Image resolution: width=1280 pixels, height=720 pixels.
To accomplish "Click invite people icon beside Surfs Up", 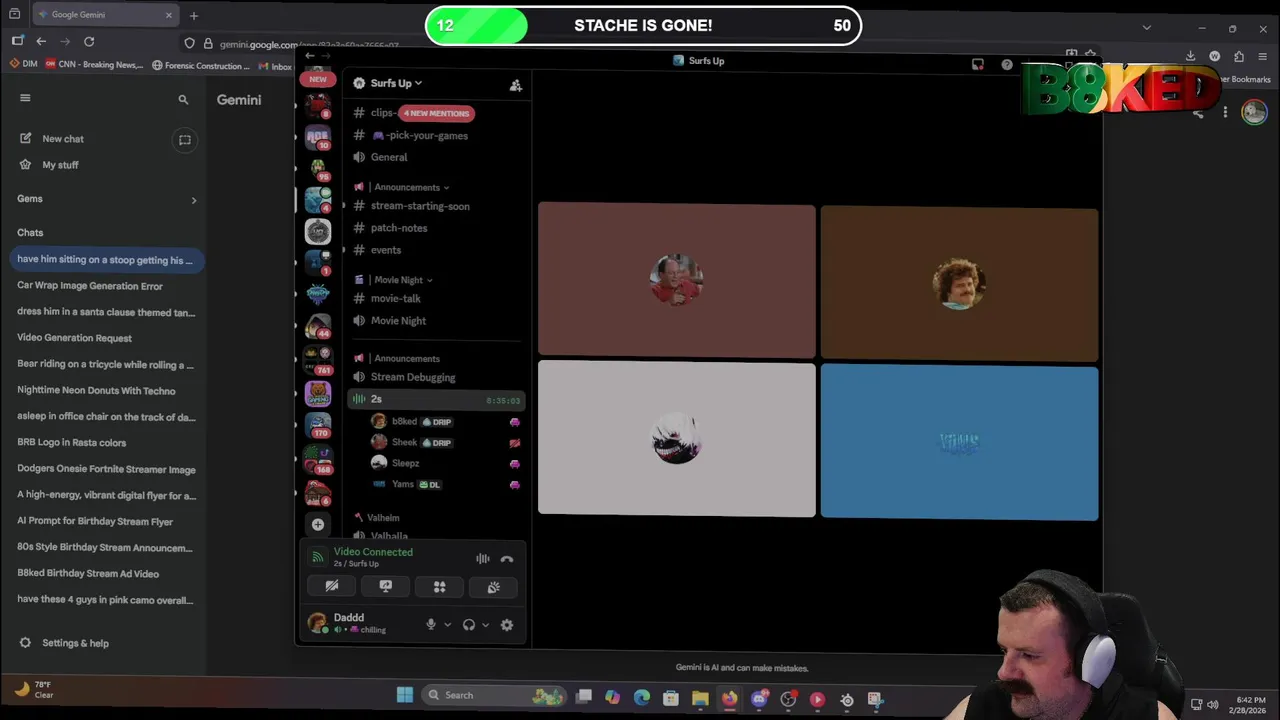I will (515, 85).
